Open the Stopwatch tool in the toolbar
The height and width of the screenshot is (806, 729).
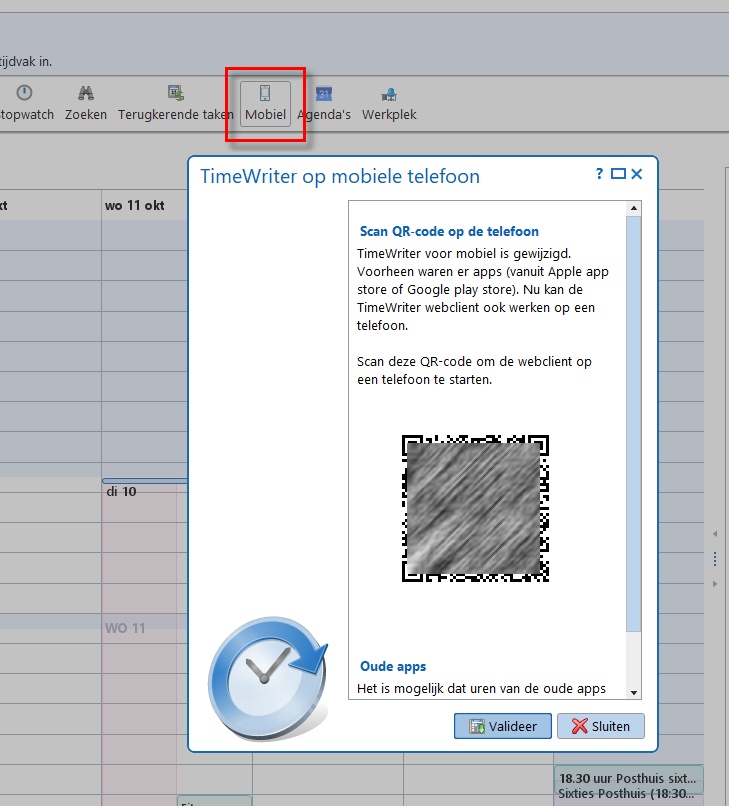(x=24, y=103)
